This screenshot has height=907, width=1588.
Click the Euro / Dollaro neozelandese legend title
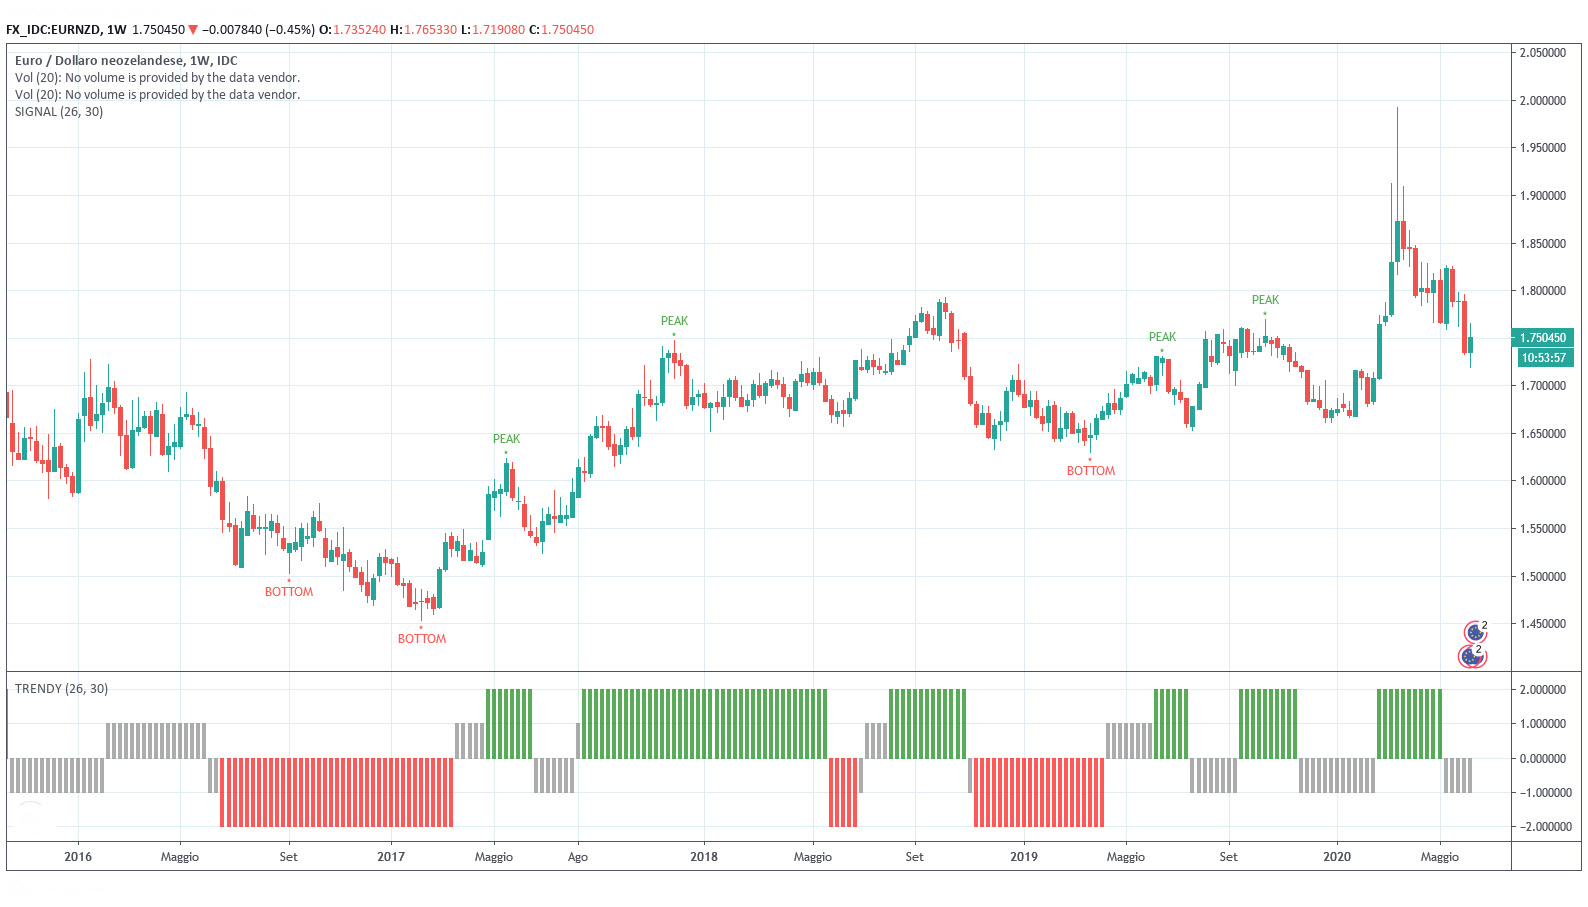click(x=126, y=61)
